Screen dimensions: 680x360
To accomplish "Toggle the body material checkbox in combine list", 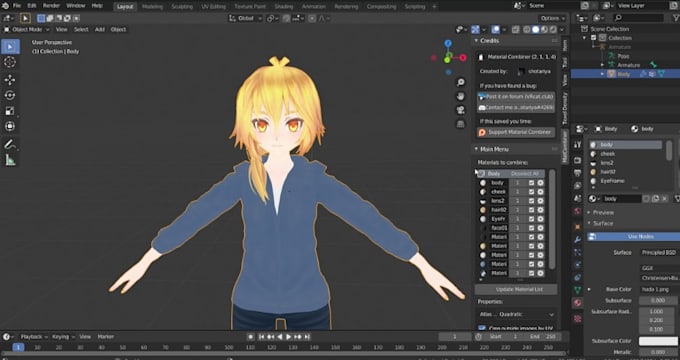I will (x=531, y=183).
